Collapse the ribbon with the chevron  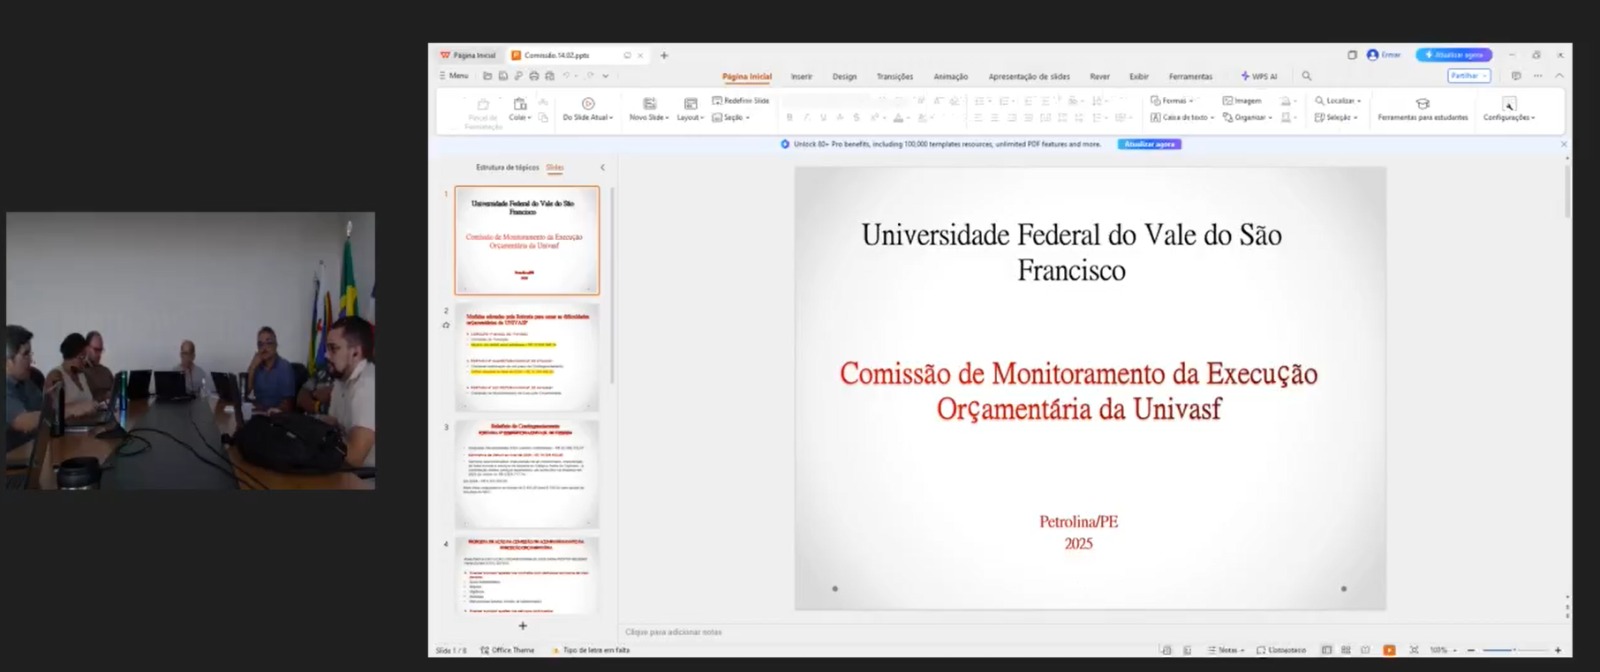coord(1559,76)
